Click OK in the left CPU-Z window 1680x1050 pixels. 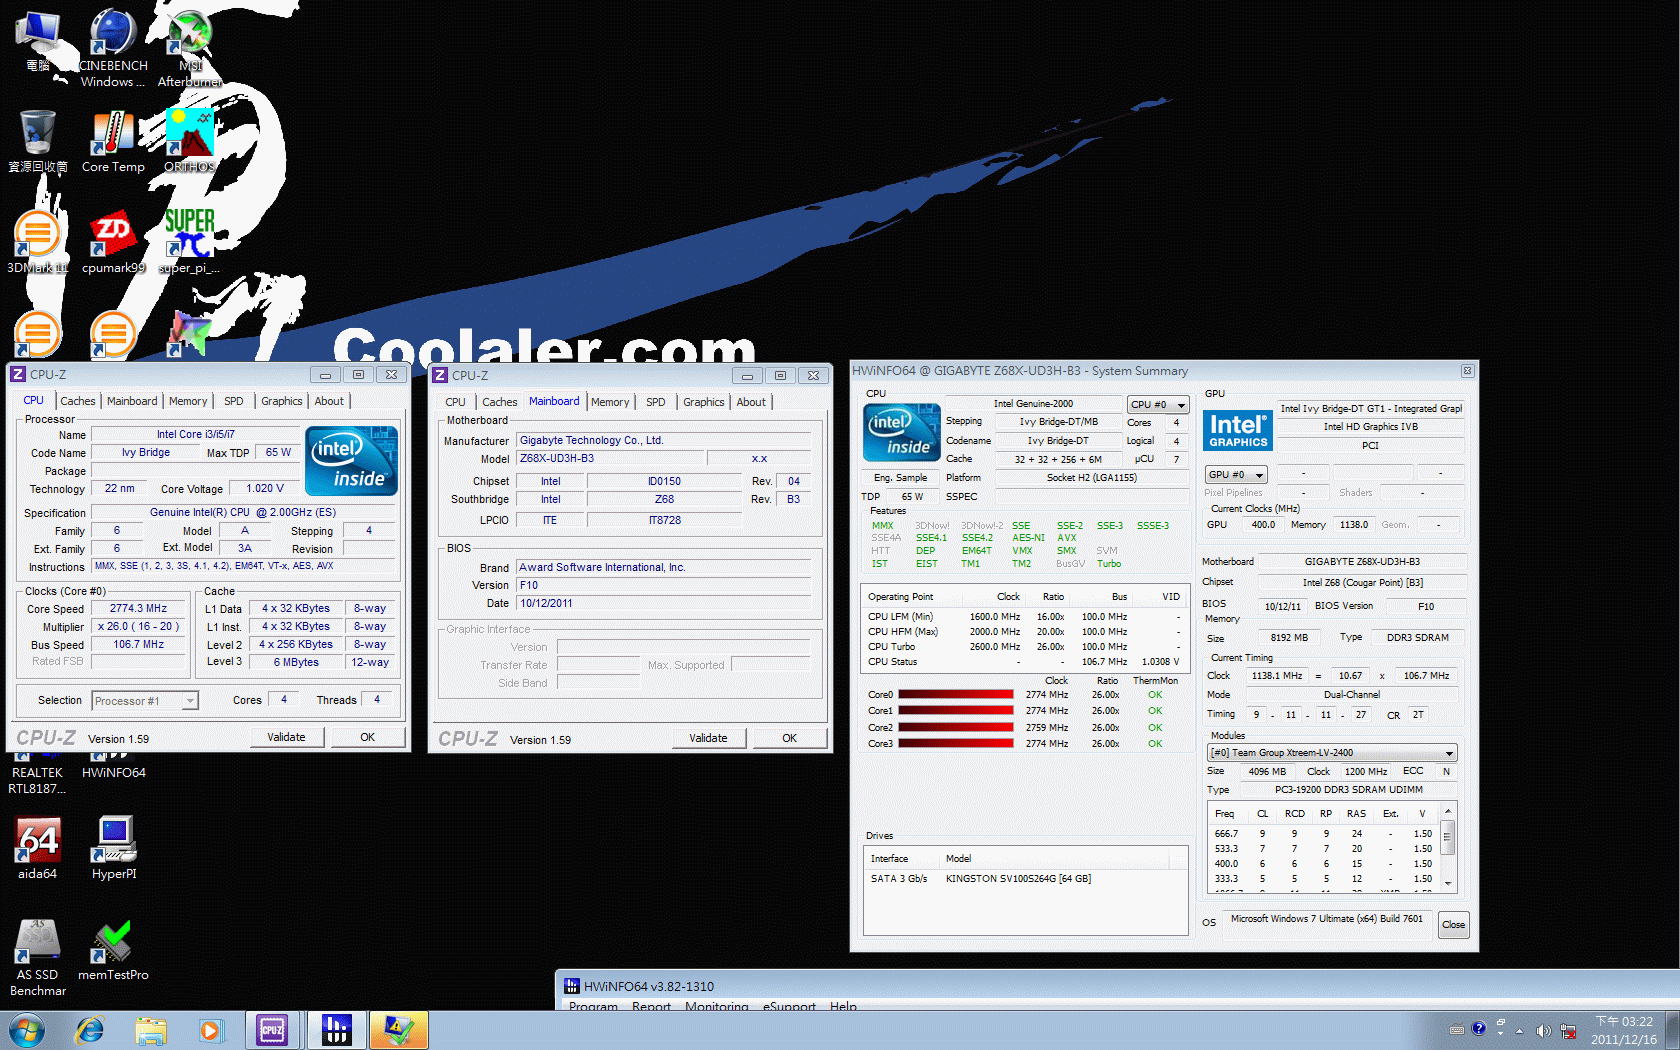coord(367,737)
